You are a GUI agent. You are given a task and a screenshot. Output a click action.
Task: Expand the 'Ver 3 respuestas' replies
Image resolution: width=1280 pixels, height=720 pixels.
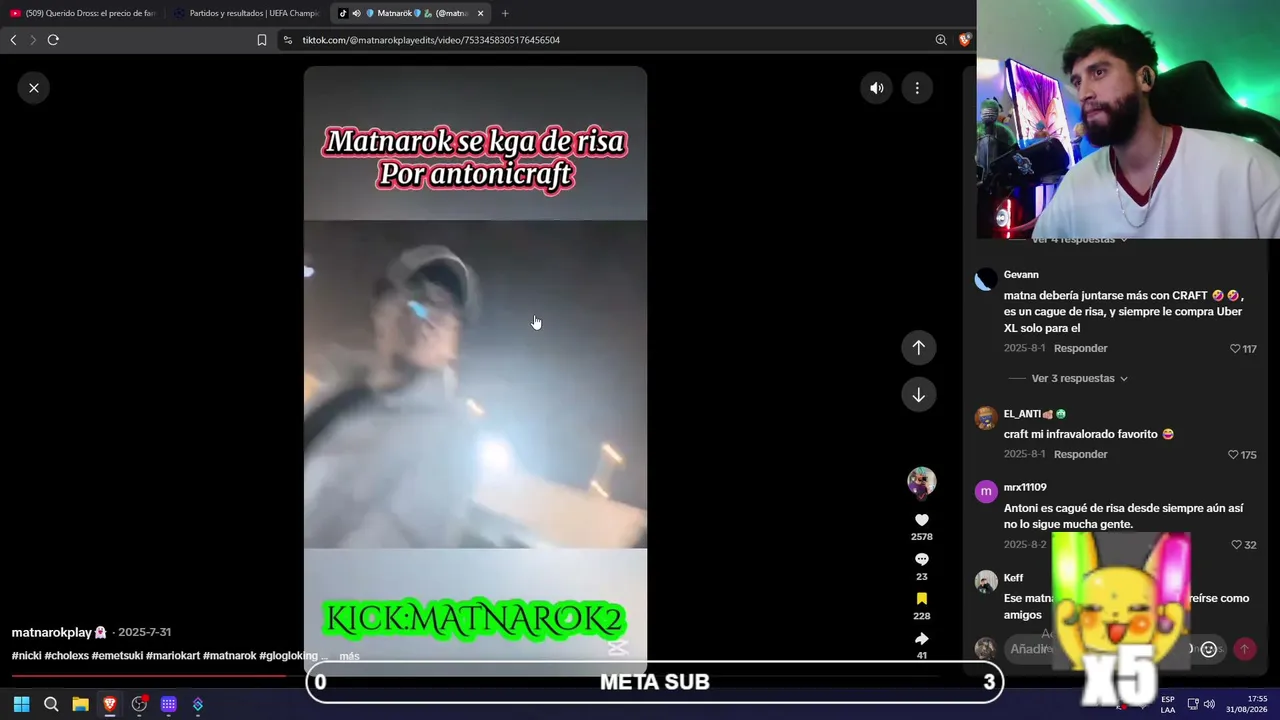[1080, 379]
